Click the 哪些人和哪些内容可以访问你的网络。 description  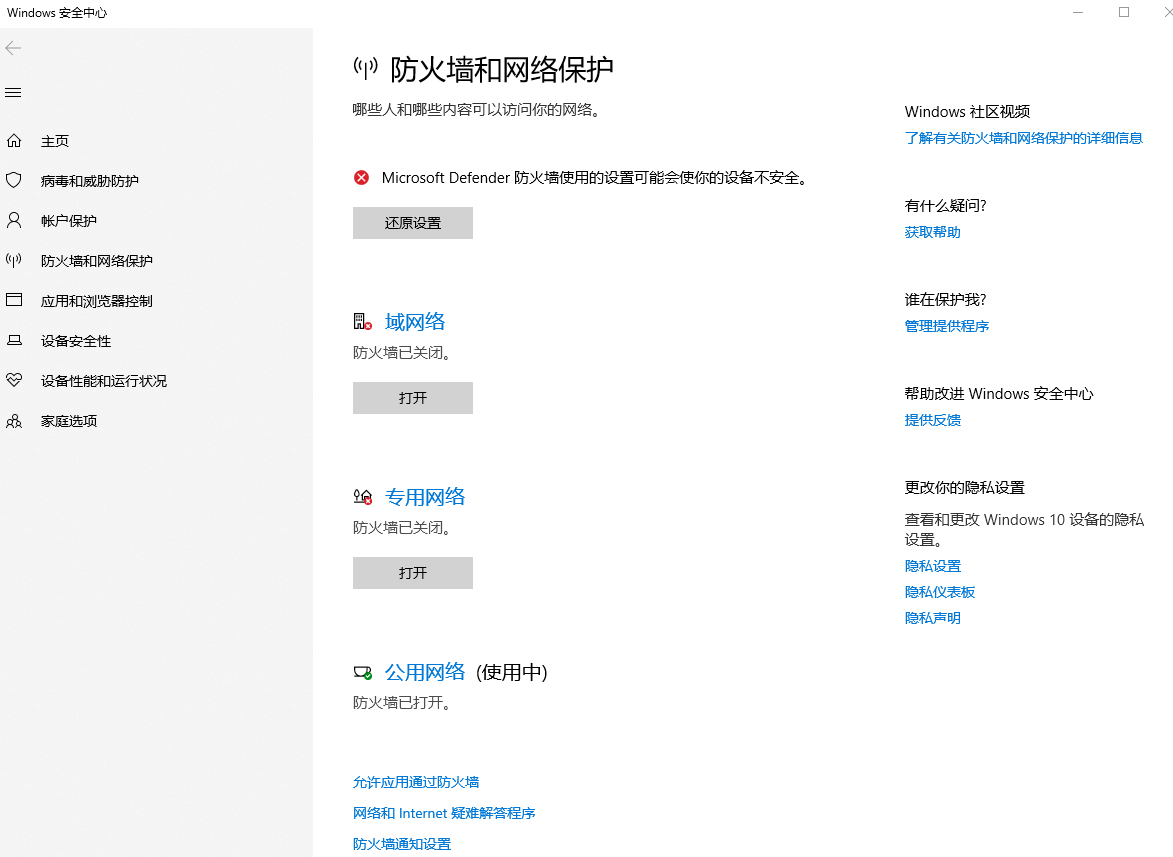coord(477,110)
